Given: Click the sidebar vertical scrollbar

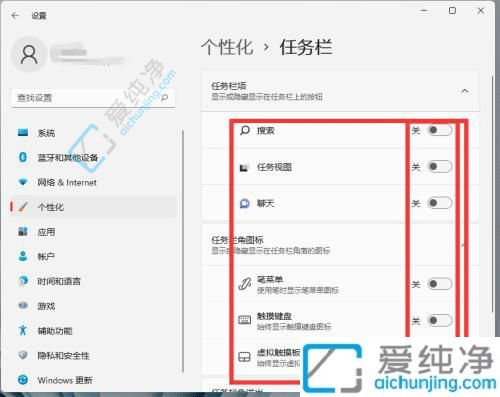Looking at the screenshot, I should [183, 251].
